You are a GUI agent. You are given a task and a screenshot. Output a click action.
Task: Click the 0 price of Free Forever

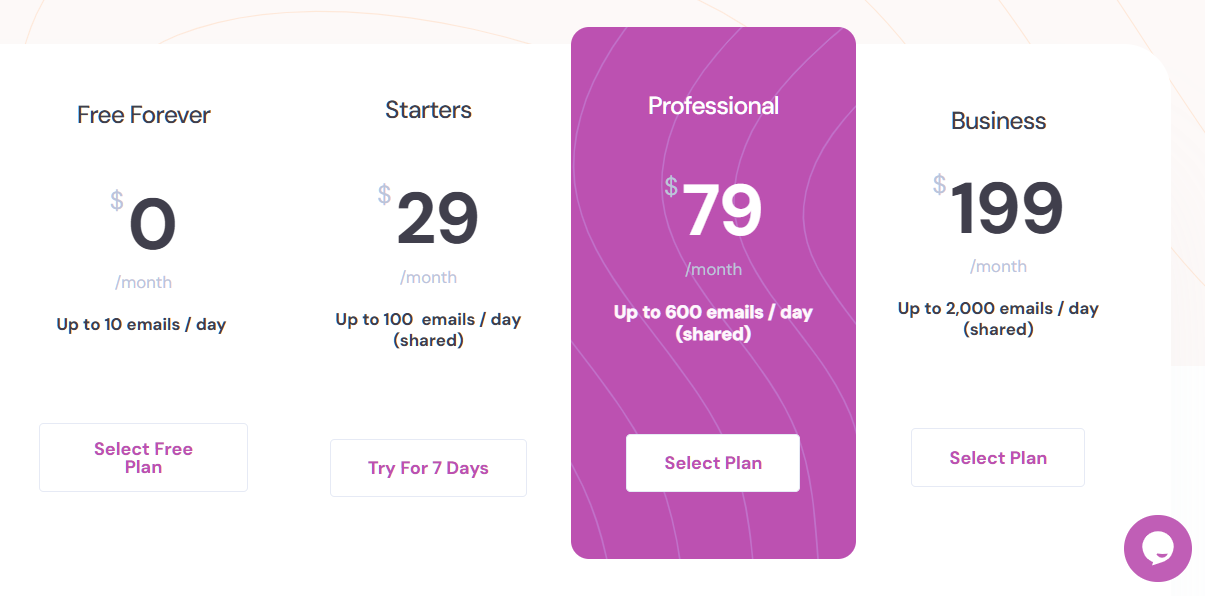click(x=152, y=225)
